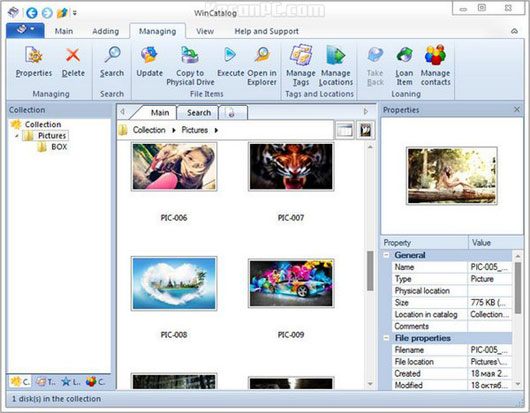530x413 pixels.
Task: Select the BOX folder in the tree
Action: pos(59,147)
